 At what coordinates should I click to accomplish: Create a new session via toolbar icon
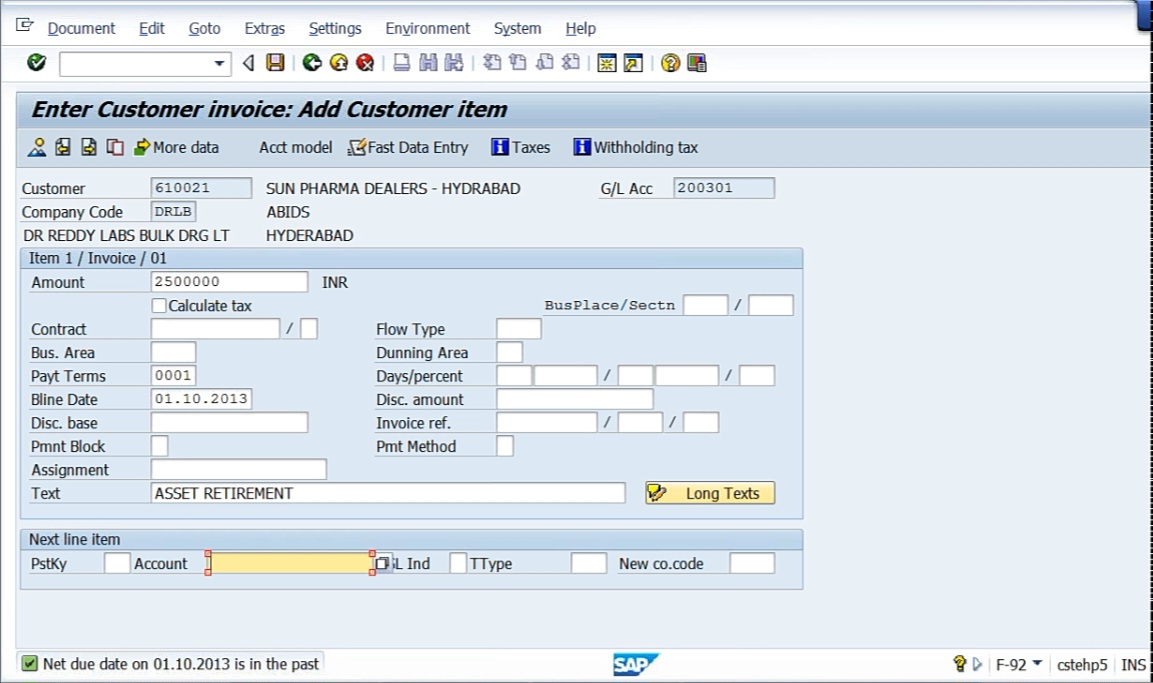607,63
